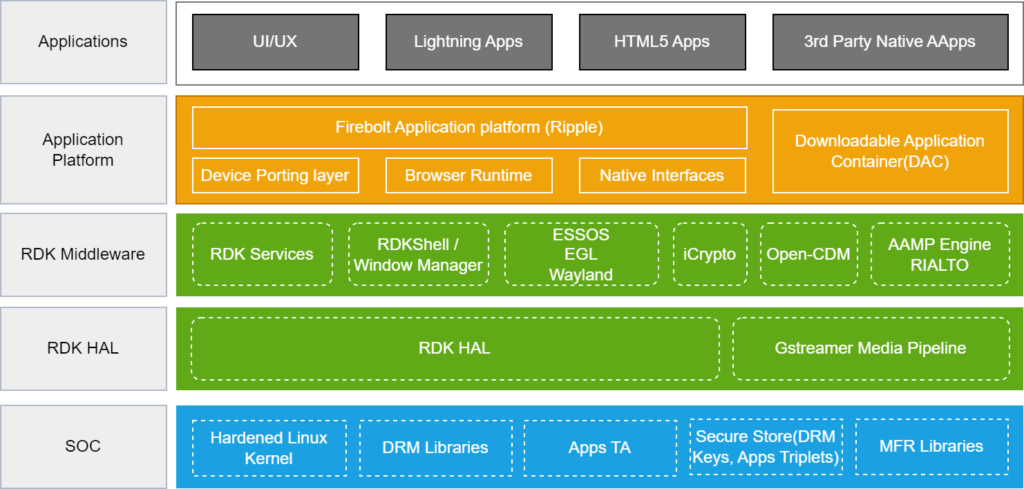Screen dimensions: 1024x489
Task: Click the Applications layer label
Action: [83, 42]
